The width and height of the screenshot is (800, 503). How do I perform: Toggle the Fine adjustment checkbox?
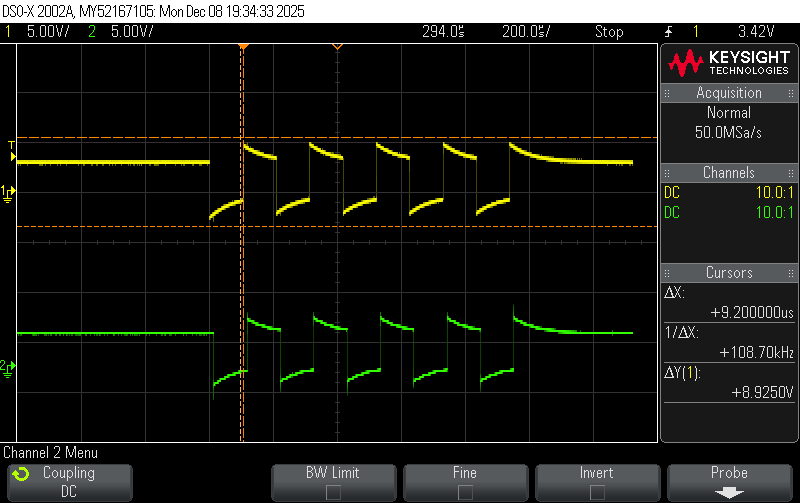pyautogui.click(x=465, y=491)
